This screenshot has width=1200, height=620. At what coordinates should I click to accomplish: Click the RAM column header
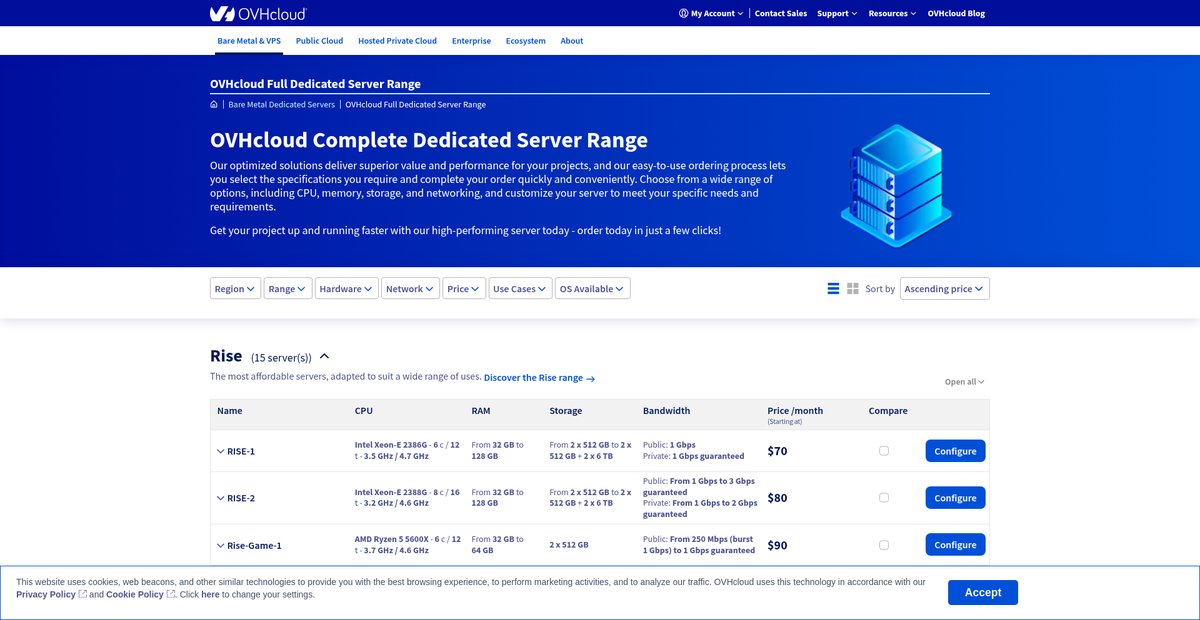coord(481,411)
